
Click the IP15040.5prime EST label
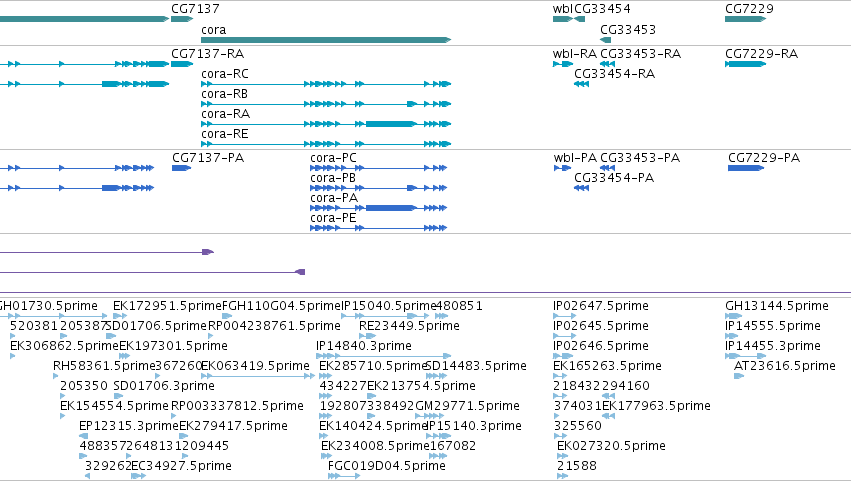pos(389,306)
